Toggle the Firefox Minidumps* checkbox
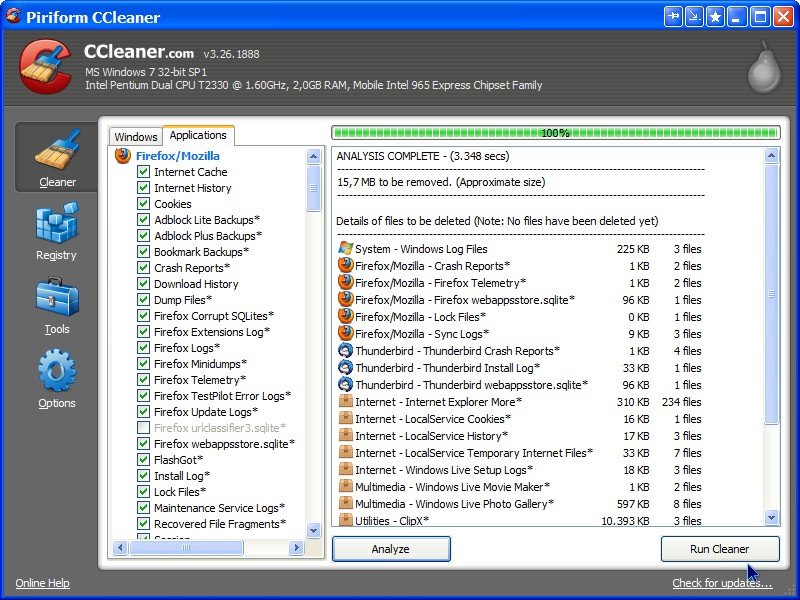This screenshot has height=600, width=800. point(143,363)
